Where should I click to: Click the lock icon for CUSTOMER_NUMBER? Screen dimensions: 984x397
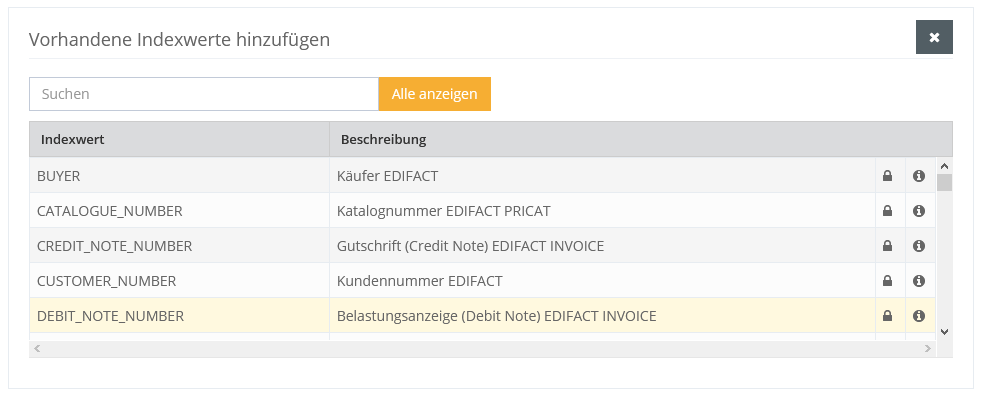[887, 281]
